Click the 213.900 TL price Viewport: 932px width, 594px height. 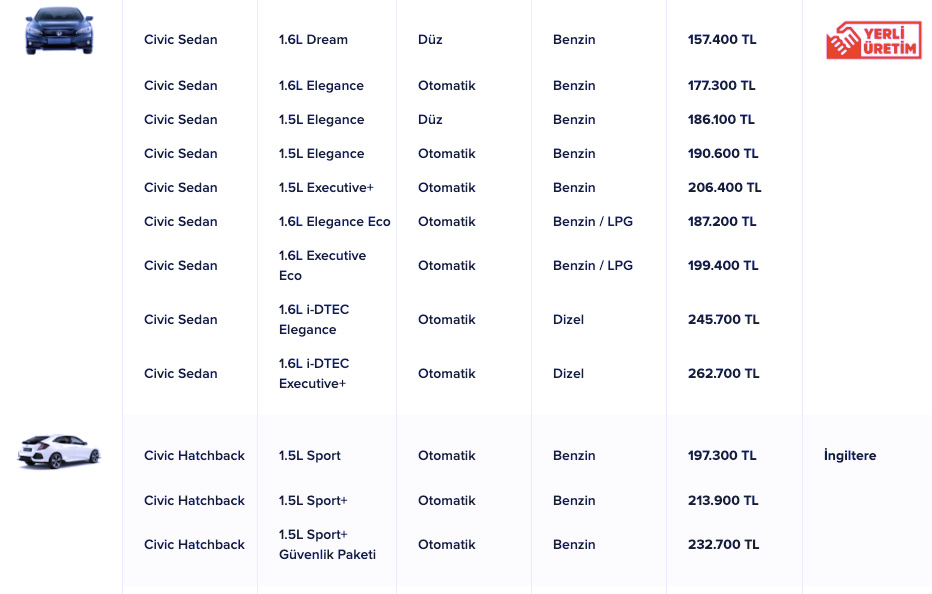[723, 501]
